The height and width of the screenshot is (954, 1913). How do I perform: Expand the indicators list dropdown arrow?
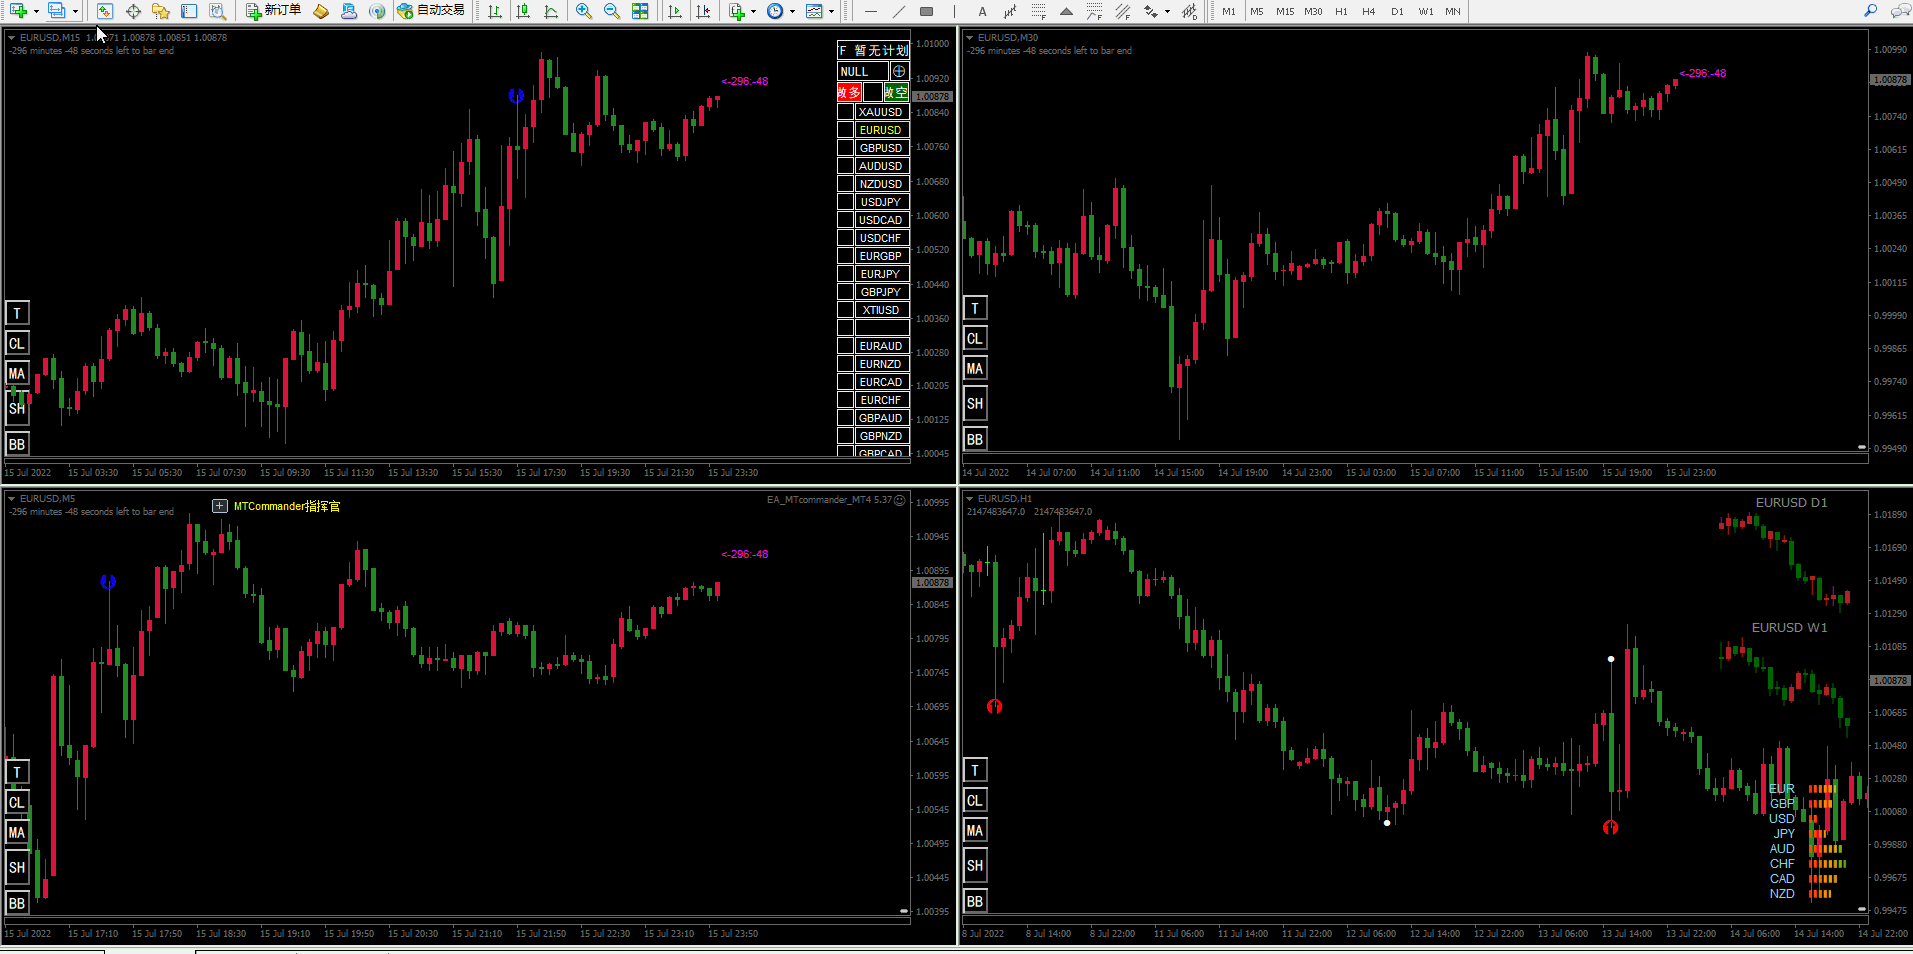tap(753, 11)
